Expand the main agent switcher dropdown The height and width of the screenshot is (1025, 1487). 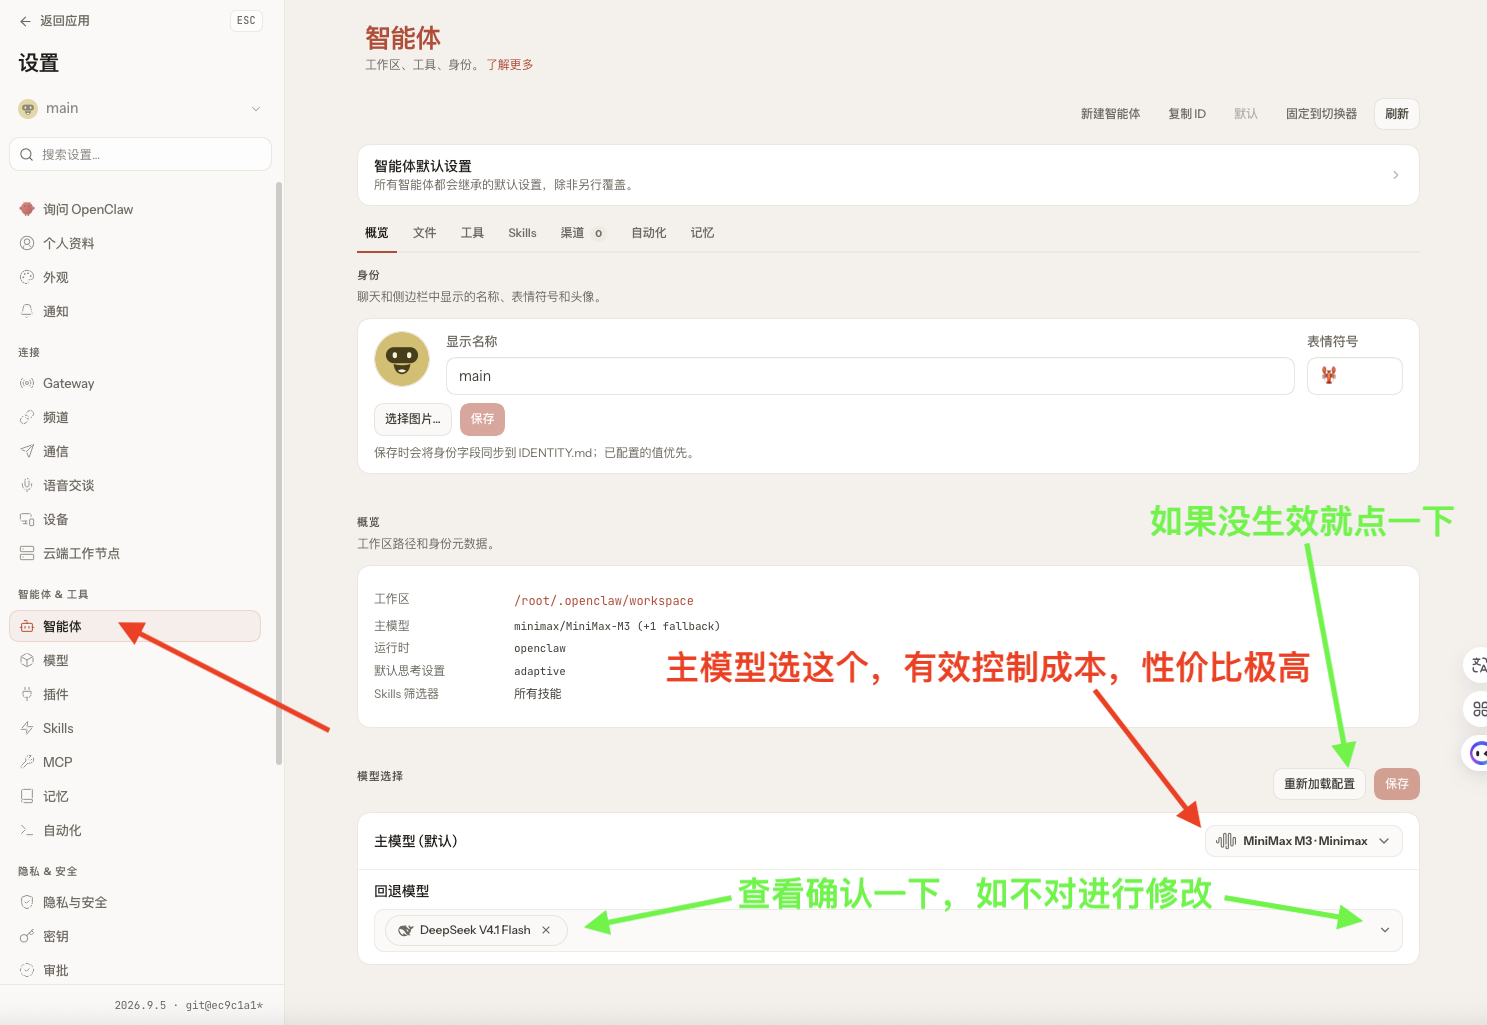point(256,109)
